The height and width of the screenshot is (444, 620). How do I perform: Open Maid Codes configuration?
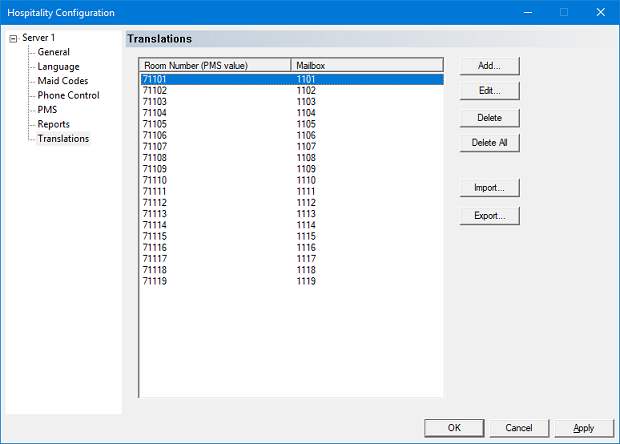click(63, 81)
